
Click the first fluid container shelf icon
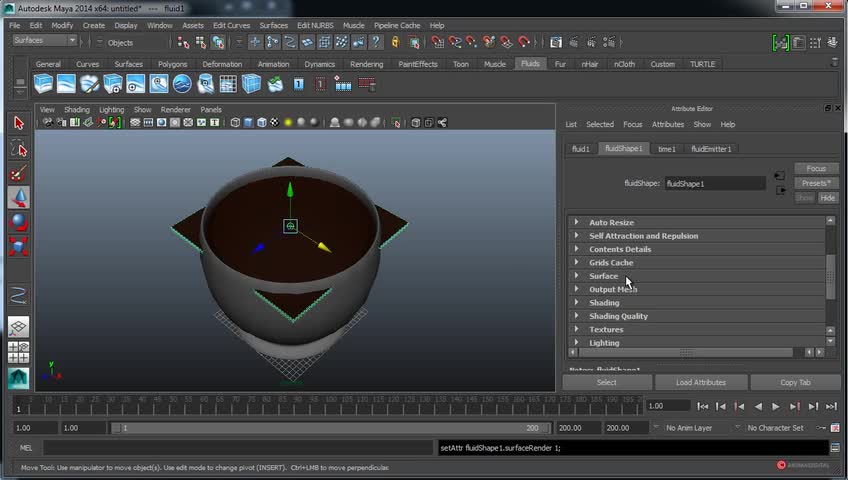pos(43,84)
